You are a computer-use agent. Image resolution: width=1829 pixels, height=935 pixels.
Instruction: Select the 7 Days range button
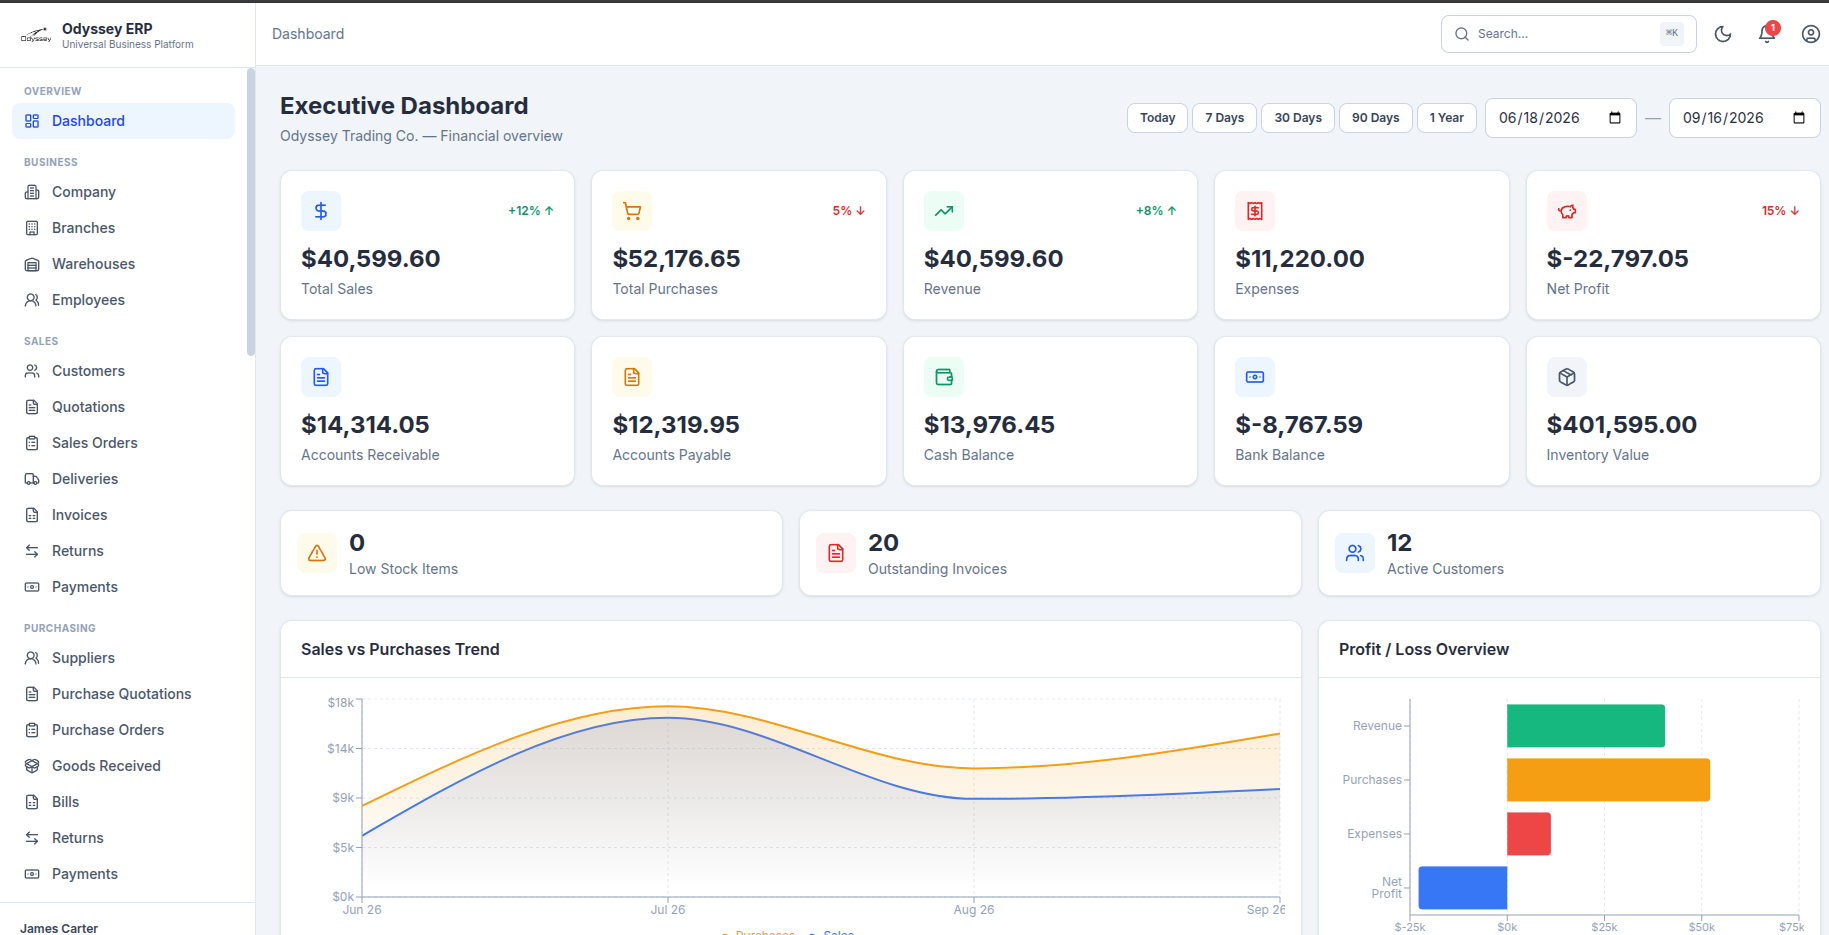point(1225,118)
